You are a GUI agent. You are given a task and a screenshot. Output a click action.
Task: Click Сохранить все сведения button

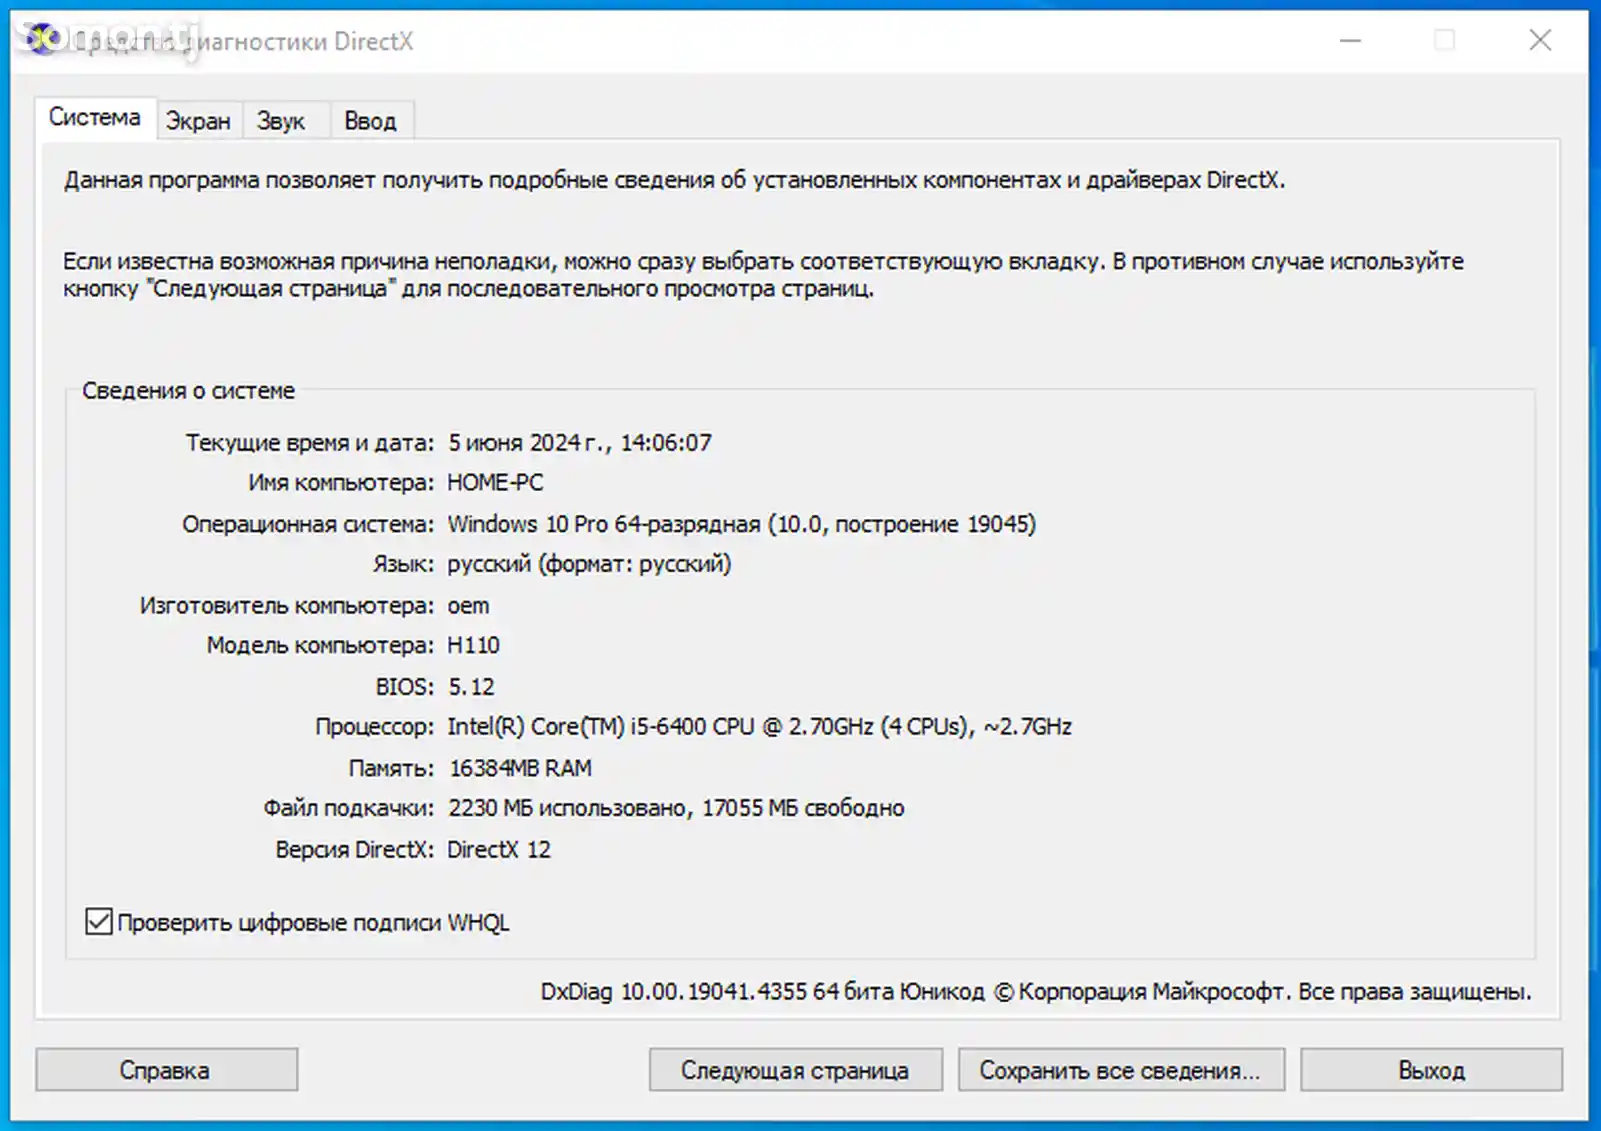(x=1121, y=1070)
